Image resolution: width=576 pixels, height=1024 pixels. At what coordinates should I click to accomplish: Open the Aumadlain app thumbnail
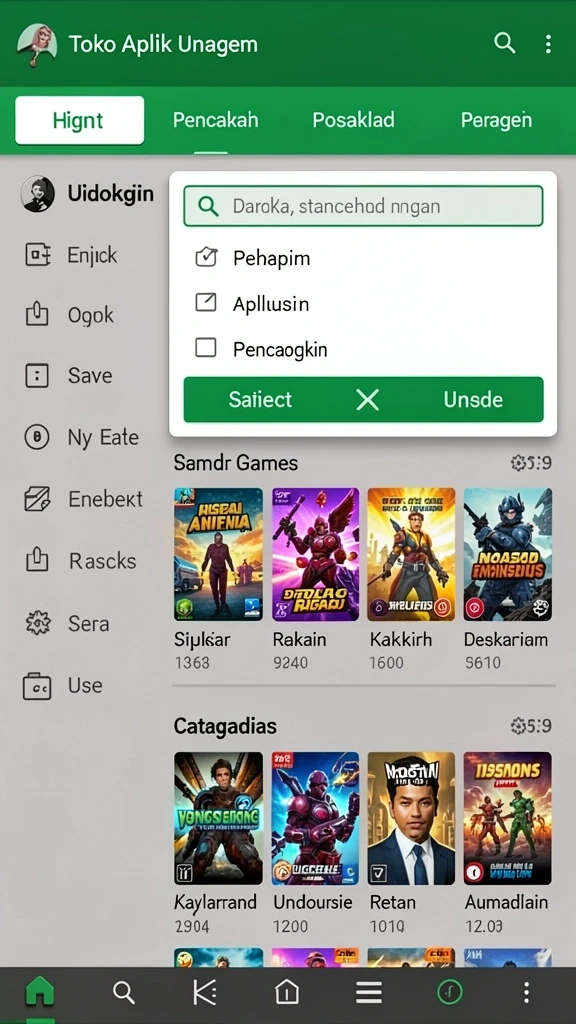pyautogui.click(x=508, y=818)
